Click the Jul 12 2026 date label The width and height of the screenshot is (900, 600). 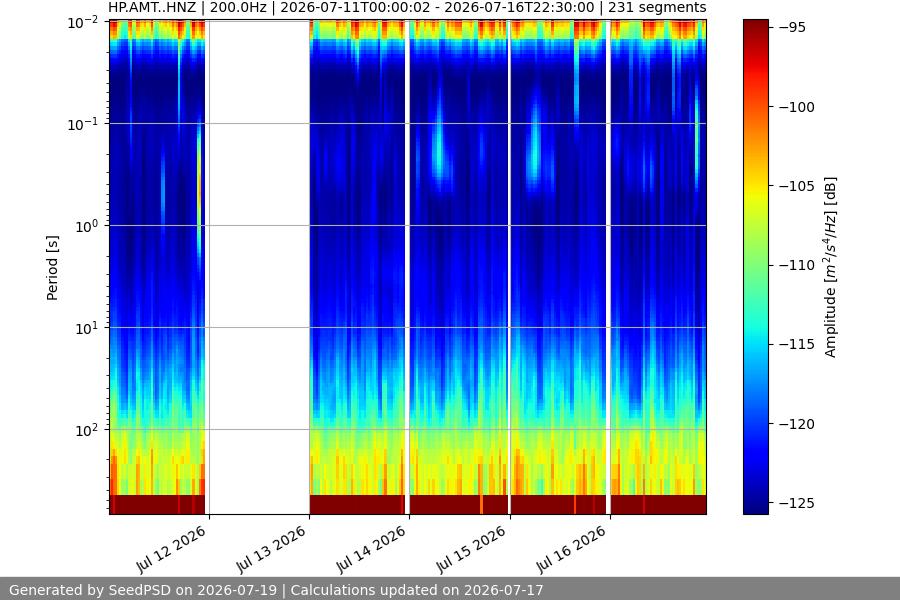[x=171, y=549]
